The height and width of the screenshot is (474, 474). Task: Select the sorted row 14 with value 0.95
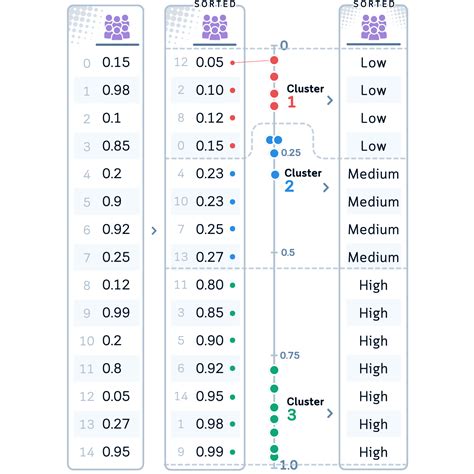(205, 396)
